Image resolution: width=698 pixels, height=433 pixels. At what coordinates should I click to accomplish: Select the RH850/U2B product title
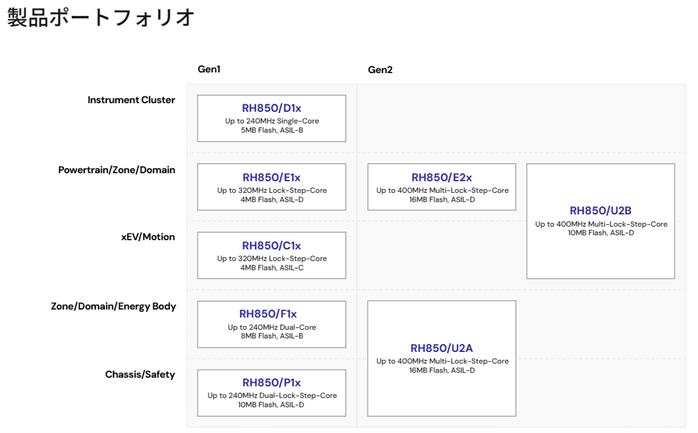point(600,210)
